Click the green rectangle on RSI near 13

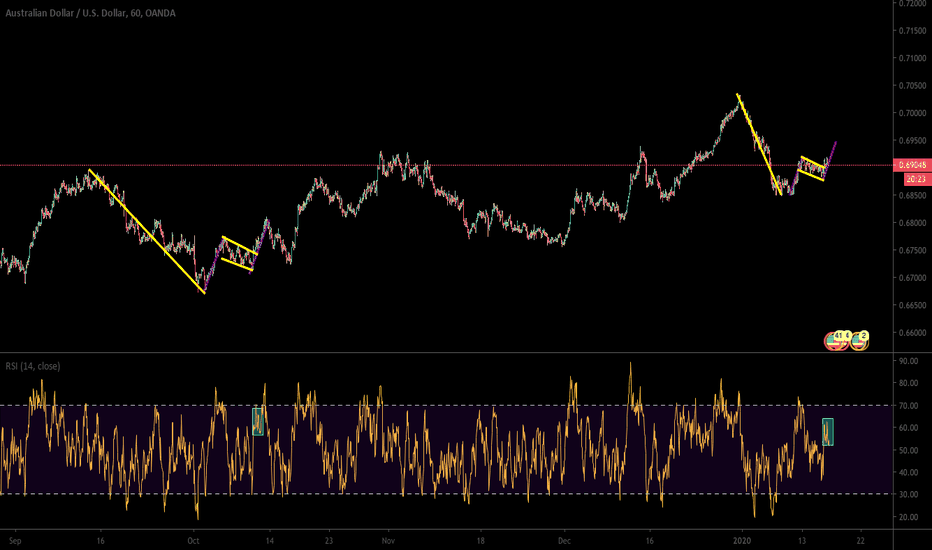pyautogui.click(x=828, y=431)
